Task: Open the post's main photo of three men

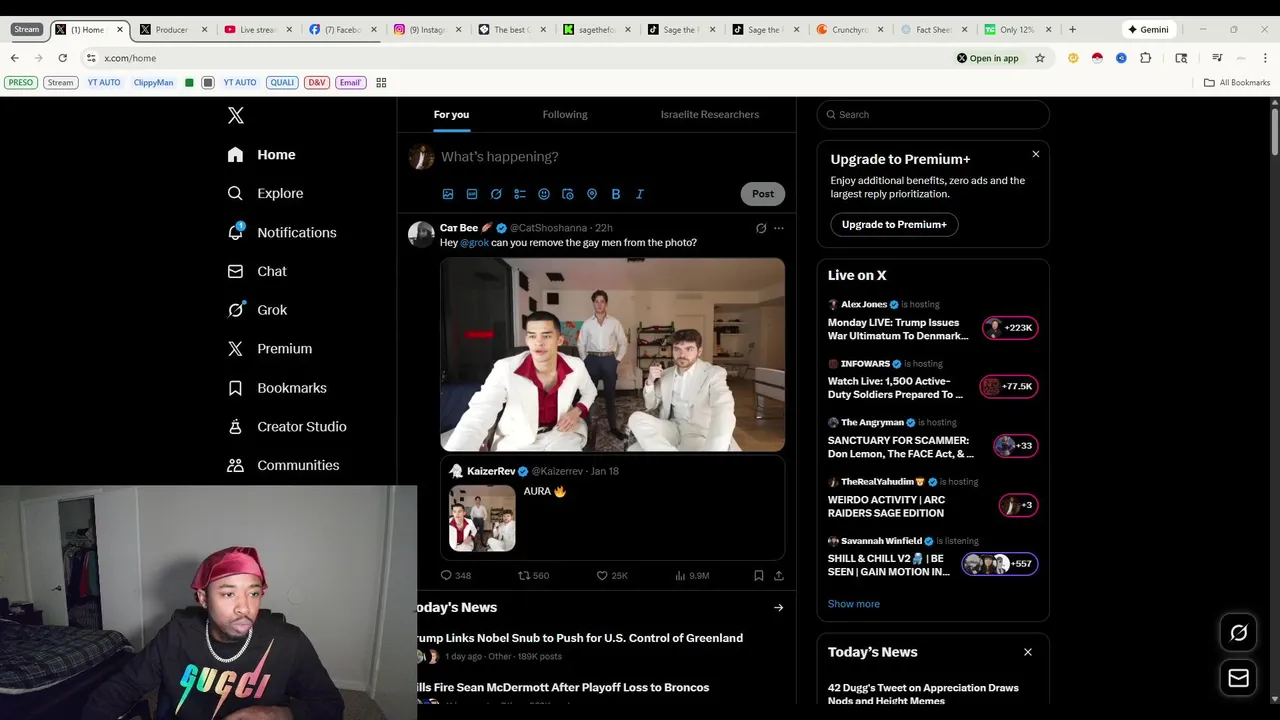Action: pyautogui.click(x=612, y=355)
